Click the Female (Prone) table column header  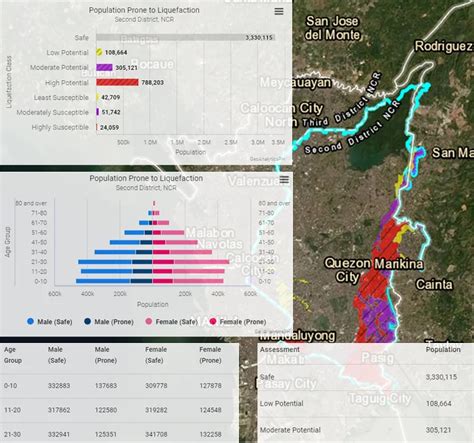[210, 355]
